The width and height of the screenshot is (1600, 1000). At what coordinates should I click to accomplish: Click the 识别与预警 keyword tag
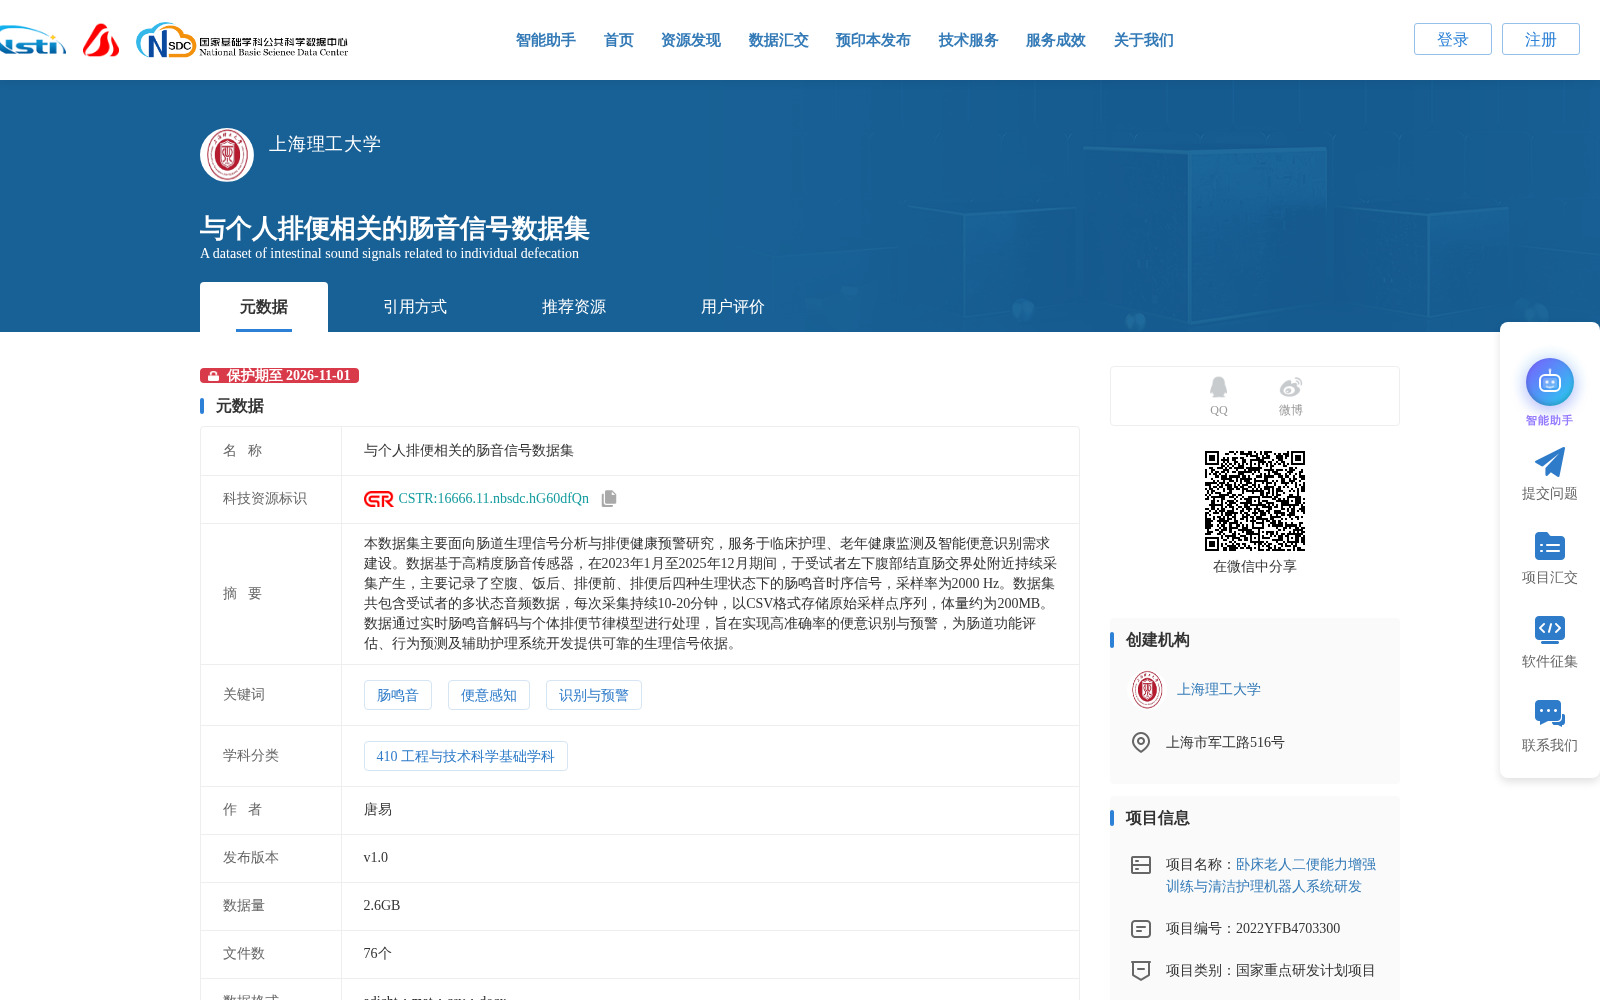pyautogui.click(x=594, y=695)
